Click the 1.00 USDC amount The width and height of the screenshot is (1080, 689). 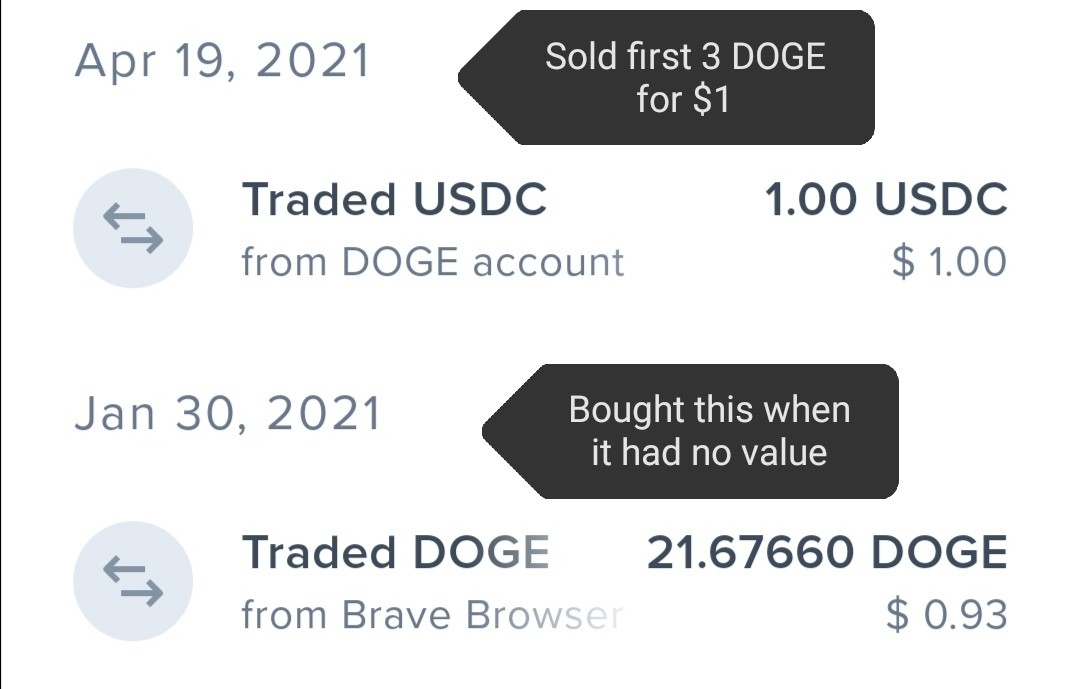886,199
